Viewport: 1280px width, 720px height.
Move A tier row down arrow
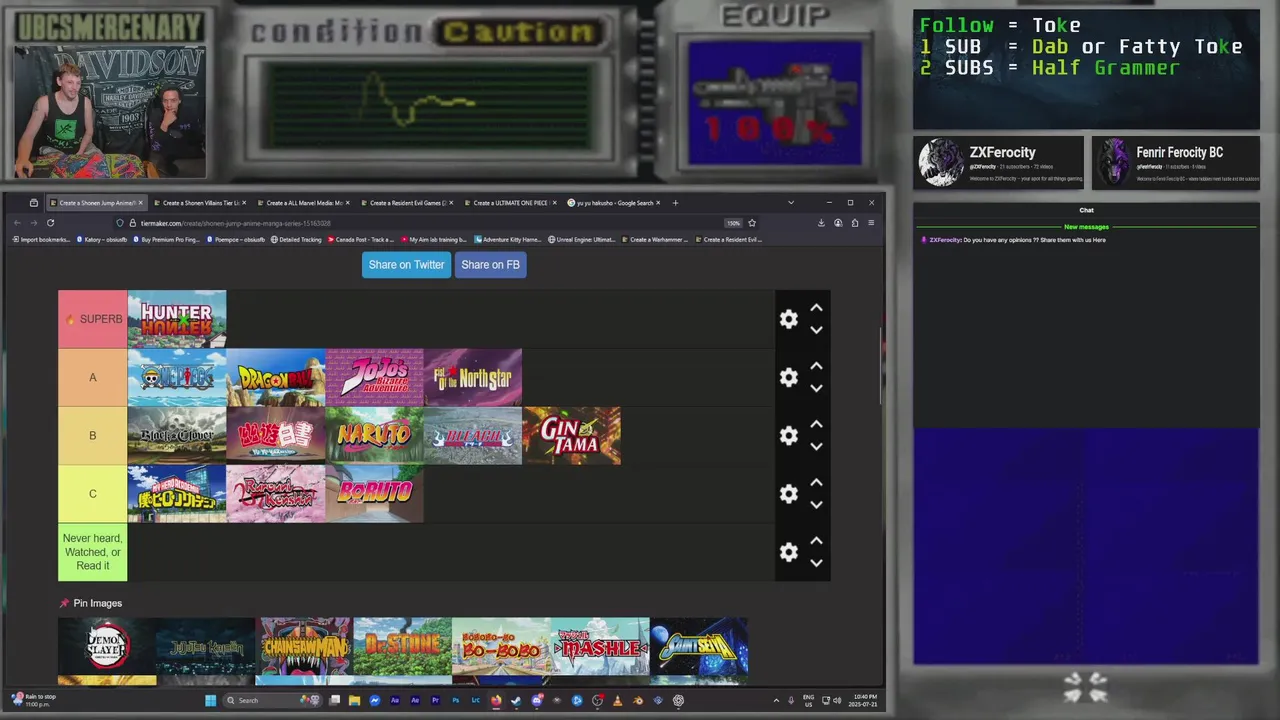[816, 388]
